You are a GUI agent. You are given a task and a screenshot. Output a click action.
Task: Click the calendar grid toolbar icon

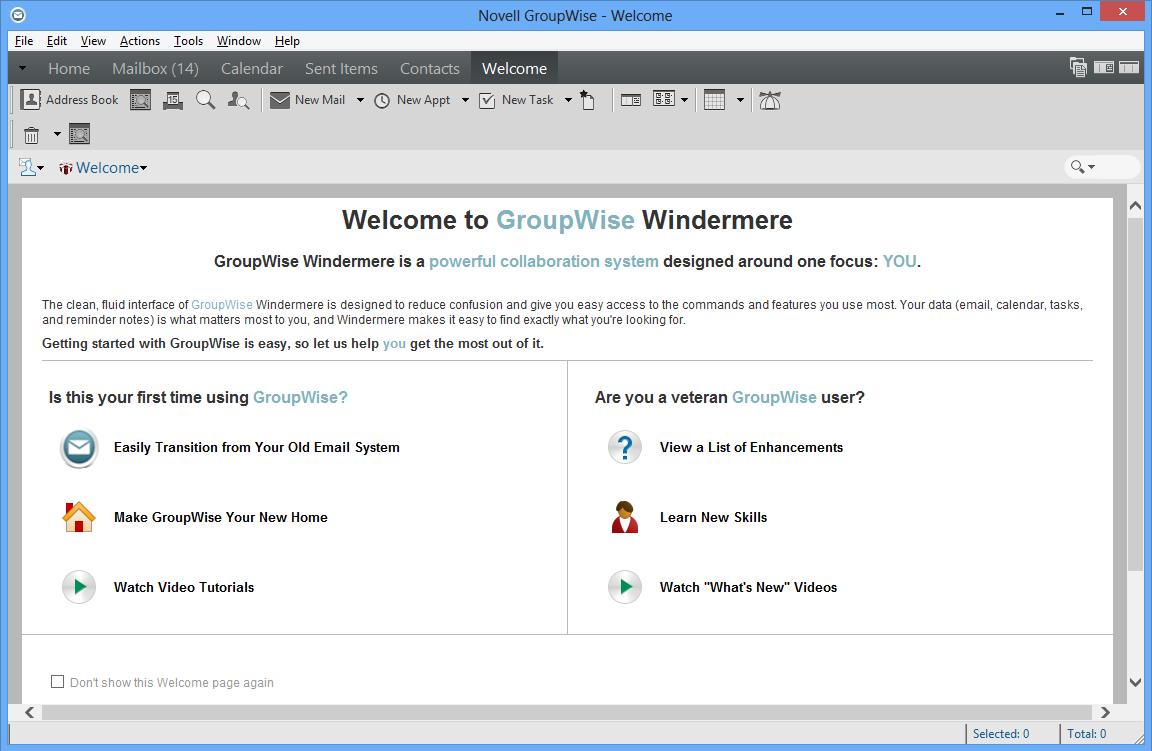coord(715,100)
